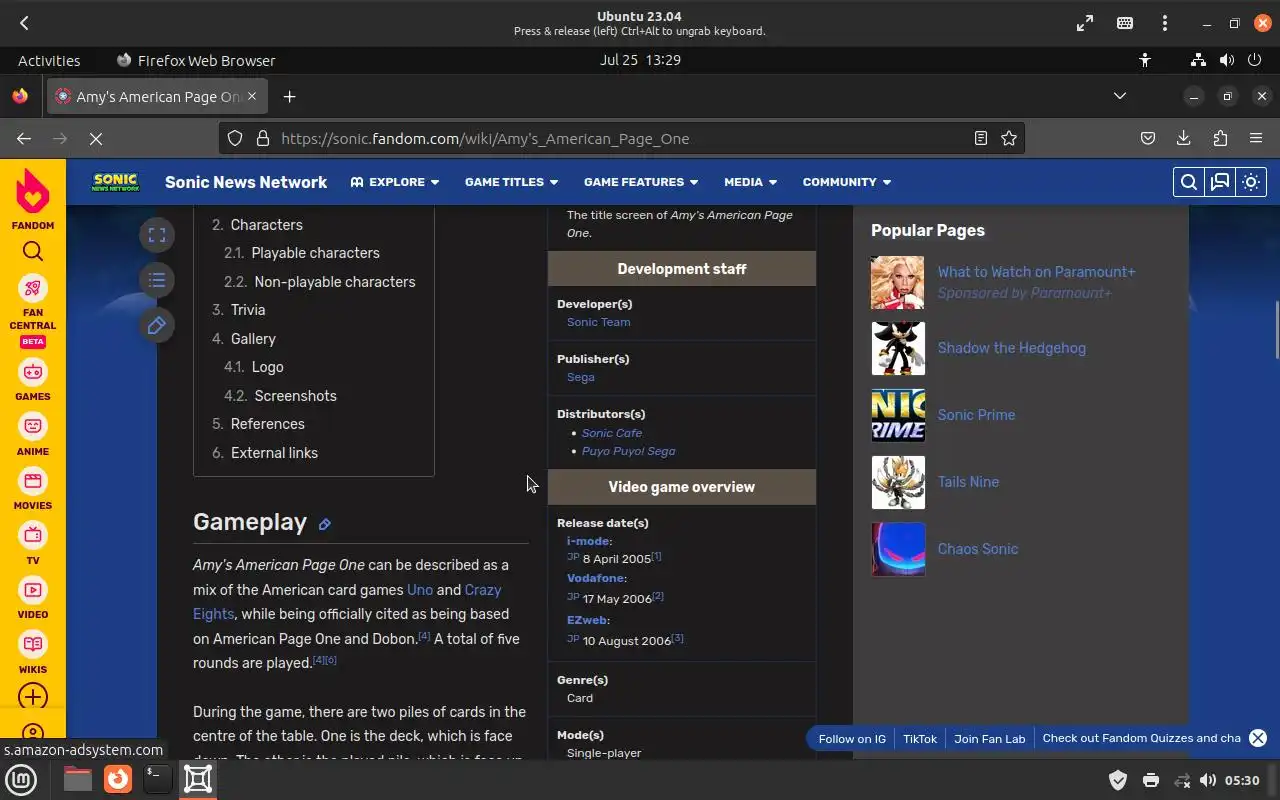Click the URL address bar

[620, 139]
